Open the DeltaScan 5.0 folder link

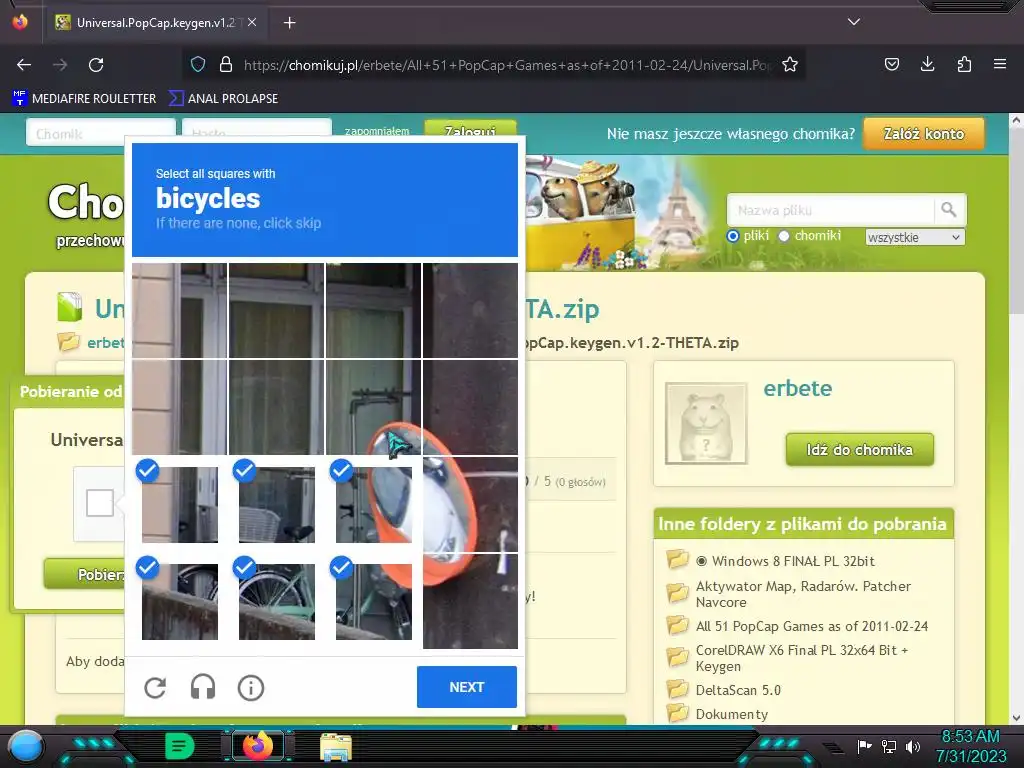[x=738, y=690]
